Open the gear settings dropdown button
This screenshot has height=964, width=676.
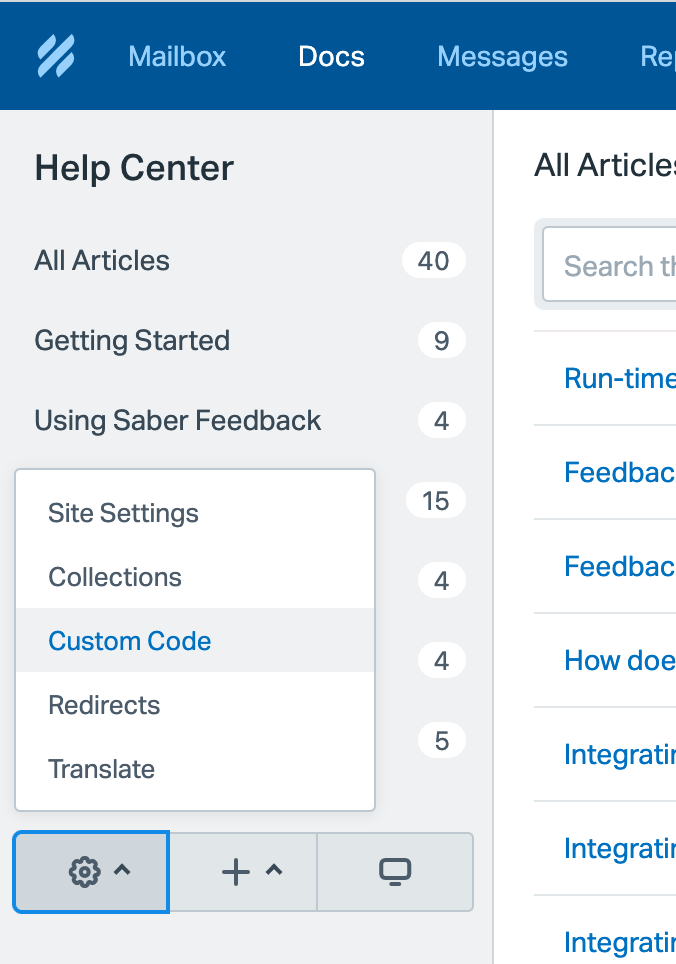coord(91,872)
